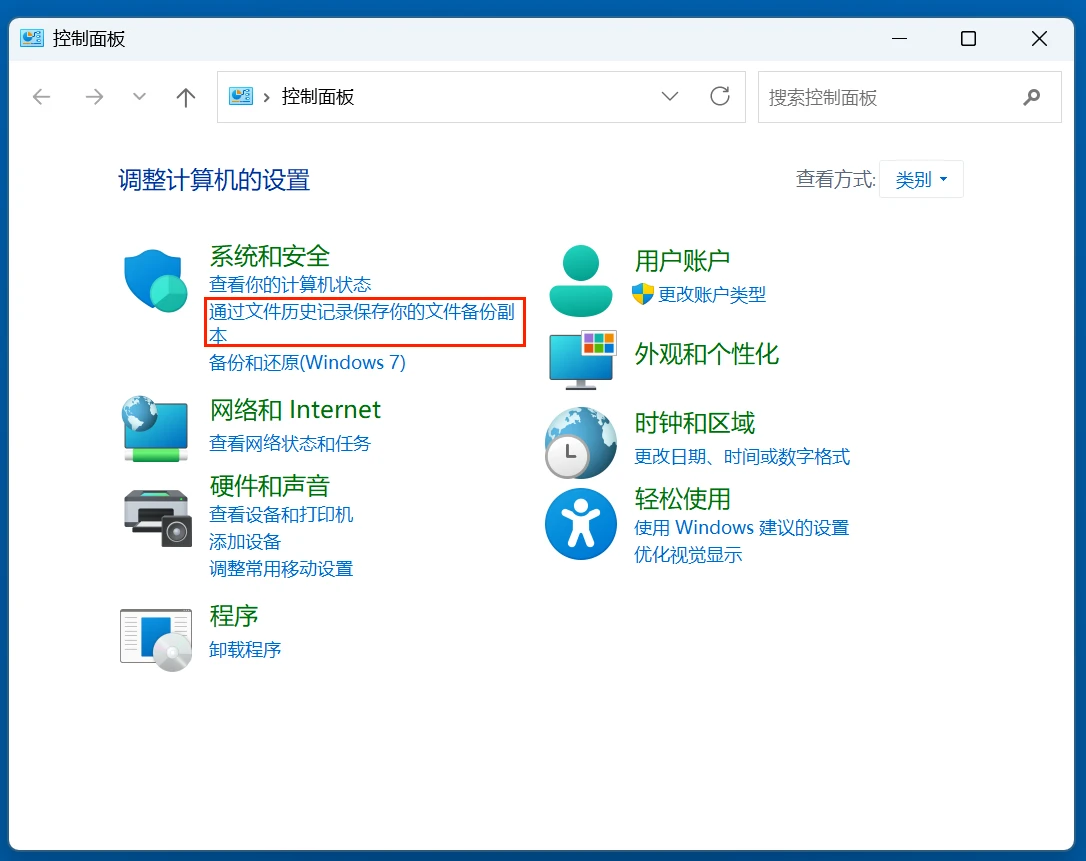The image size is (1086, 861).
Task: Click 更改账户类型 link
Action: pos(712,294)
